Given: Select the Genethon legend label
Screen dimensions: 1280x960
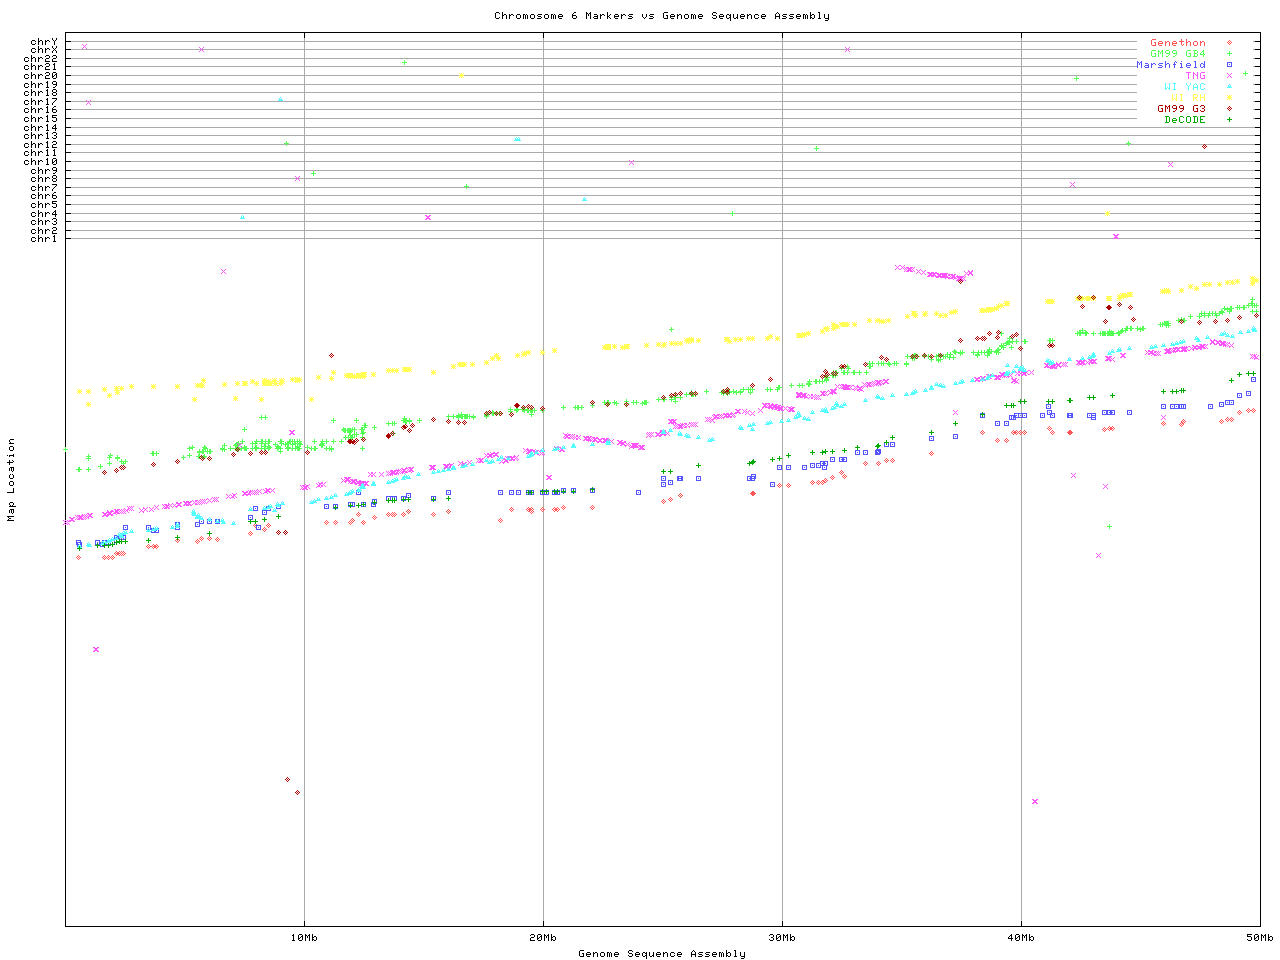Looking at the screenshot, I should (x=1177, y=43).
